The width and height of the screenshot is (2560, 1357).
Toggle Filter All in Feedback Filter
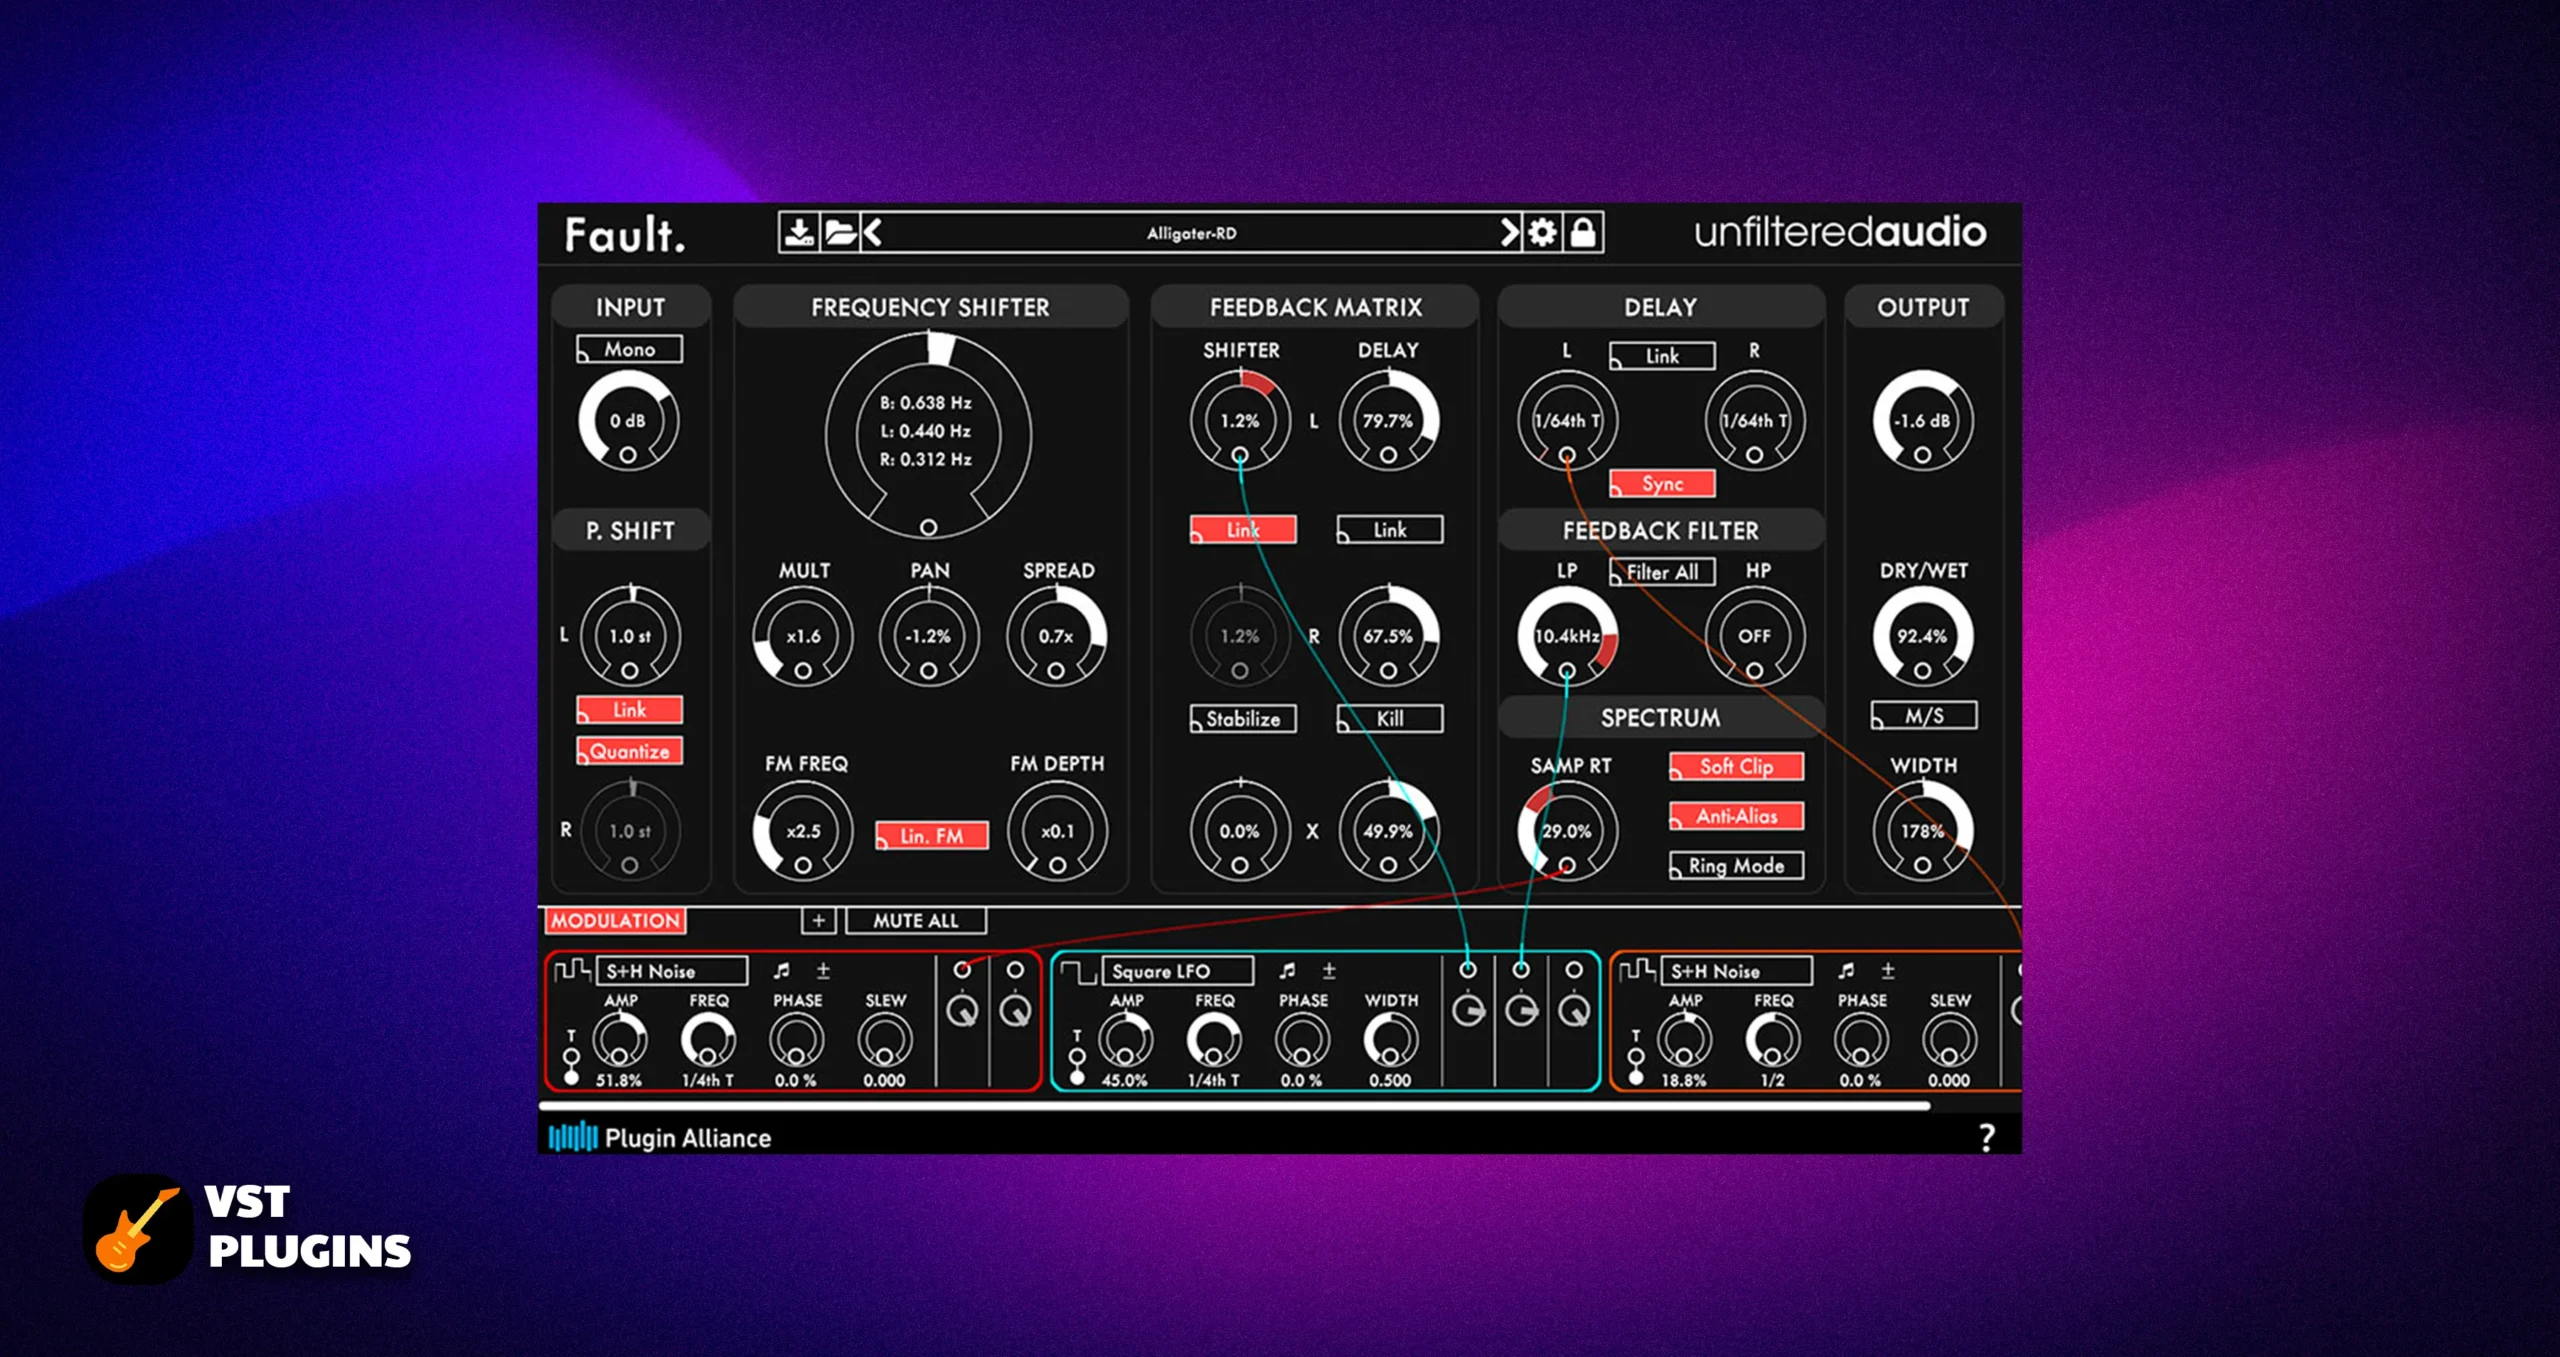[1662, 572]
